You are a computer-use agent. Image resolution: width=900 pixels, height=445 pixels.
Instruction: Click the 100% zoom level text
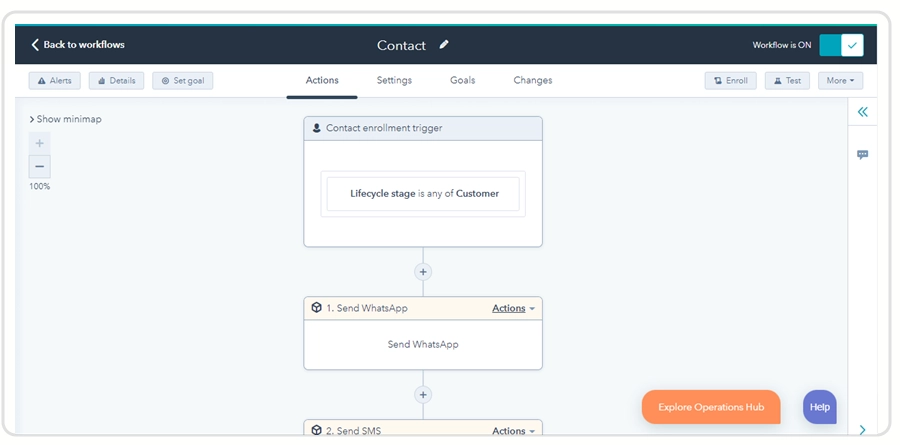(x=40, y=187)
